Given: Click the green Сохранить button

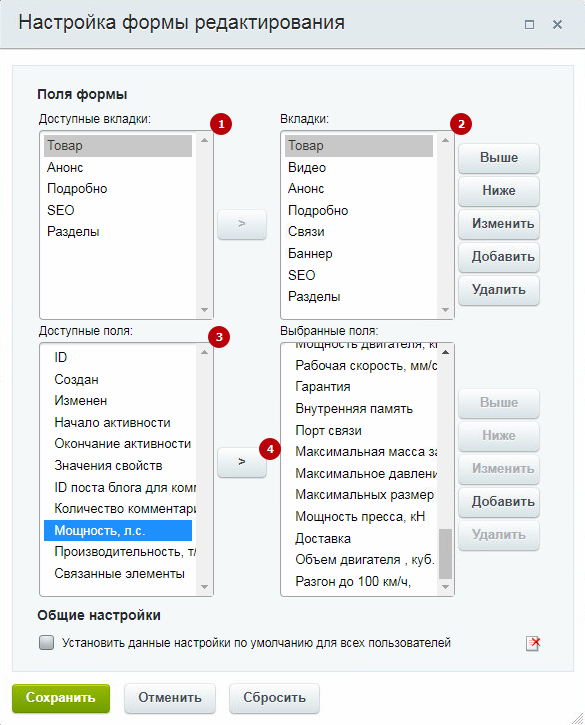Looking at the screenshot, I should click(x=61, y=698).
